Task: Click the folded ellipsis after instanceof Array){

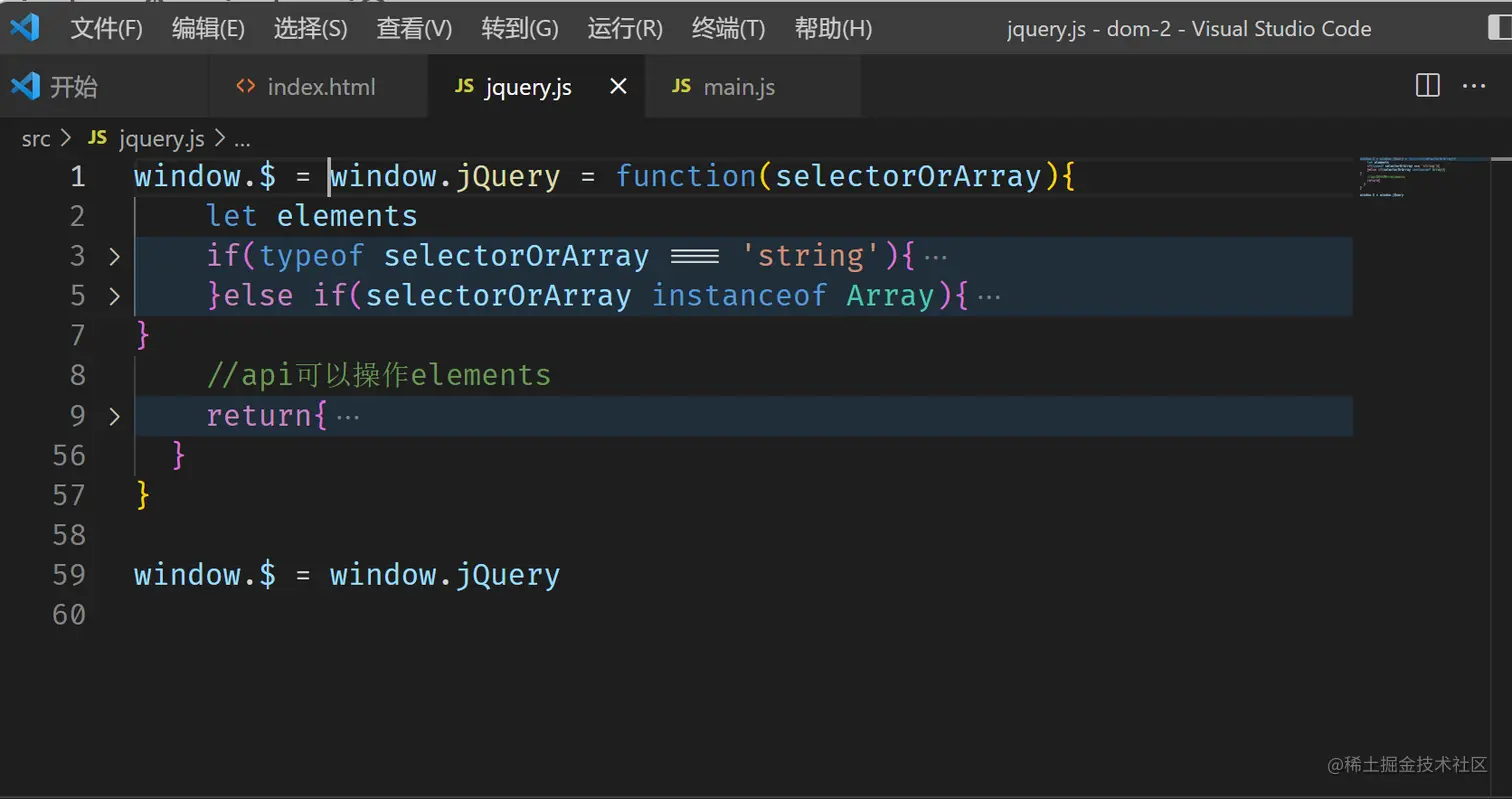Action: (988, 297)
